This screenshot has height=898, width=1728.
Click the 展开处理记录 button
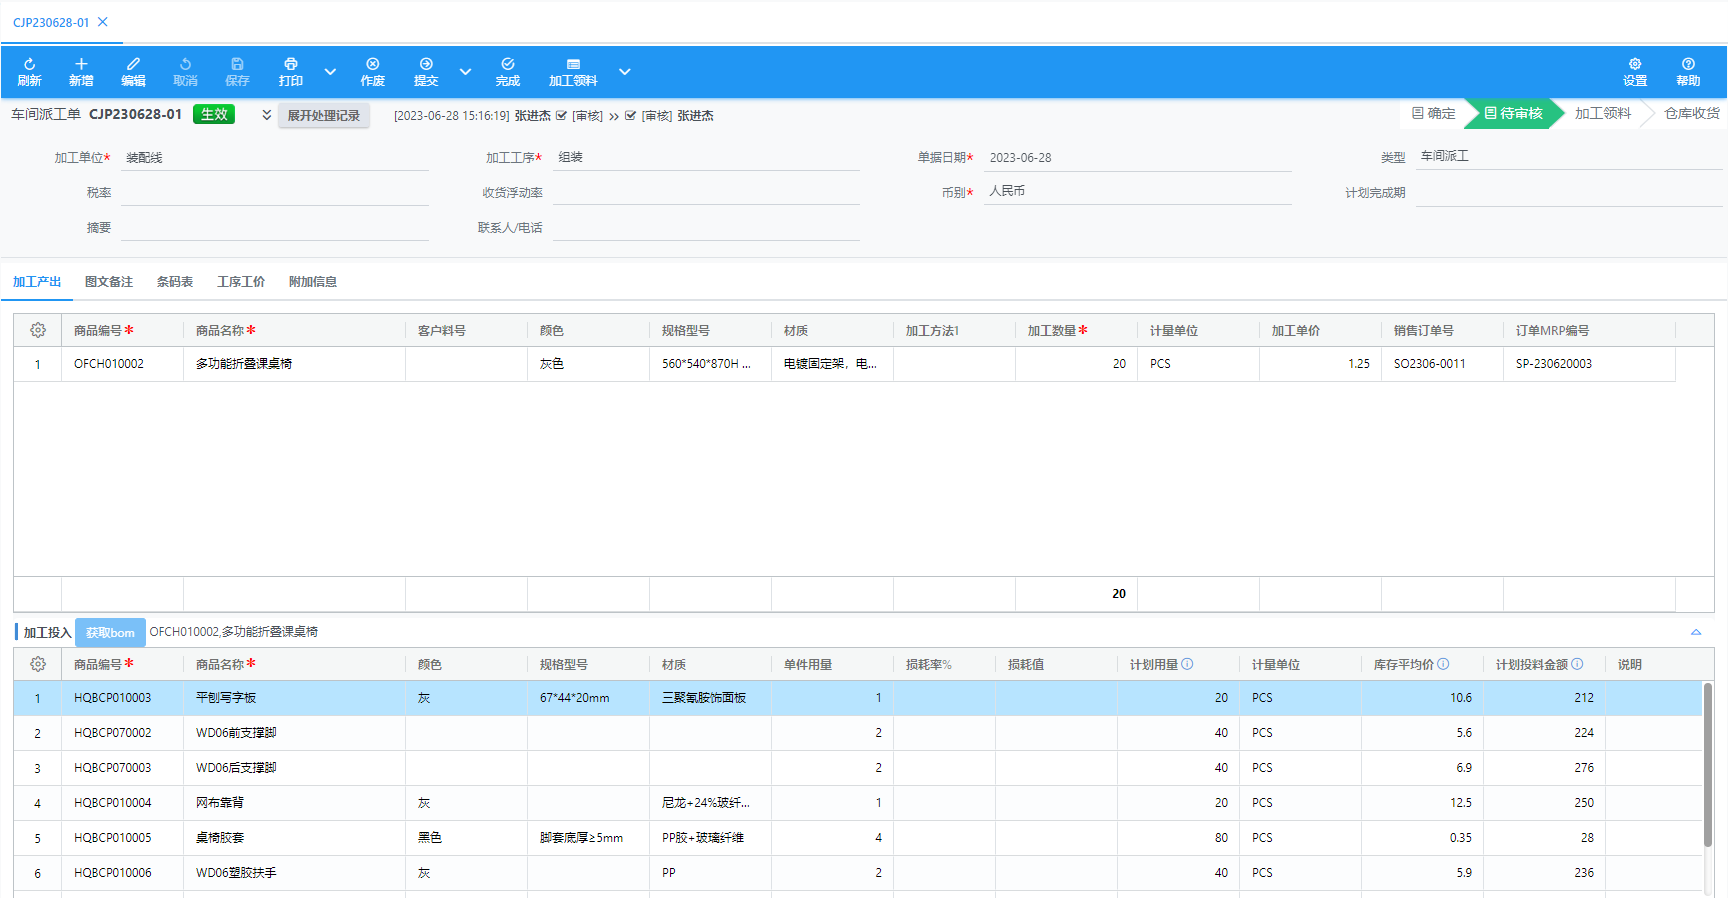tap(323, 116)
